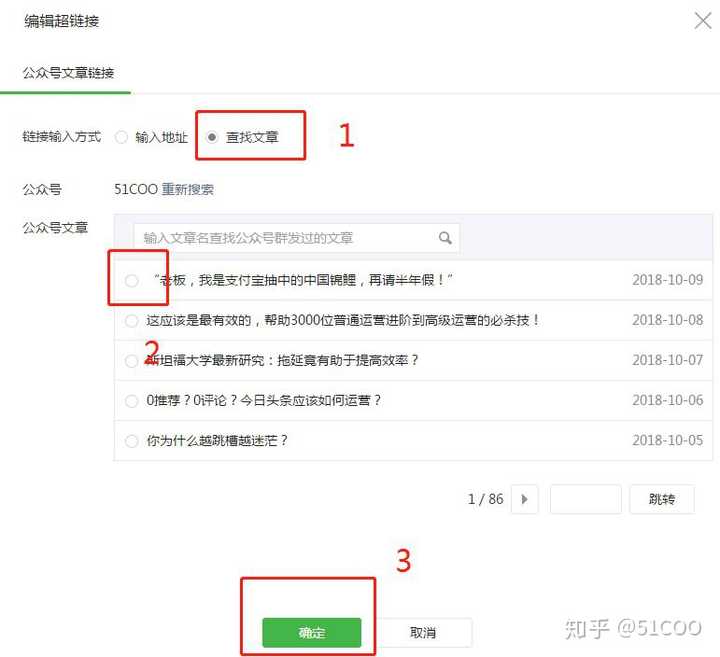Click title 我是支付宝抽中的中国锦鲤
This screenshot has height=657, width=720.
303,280
